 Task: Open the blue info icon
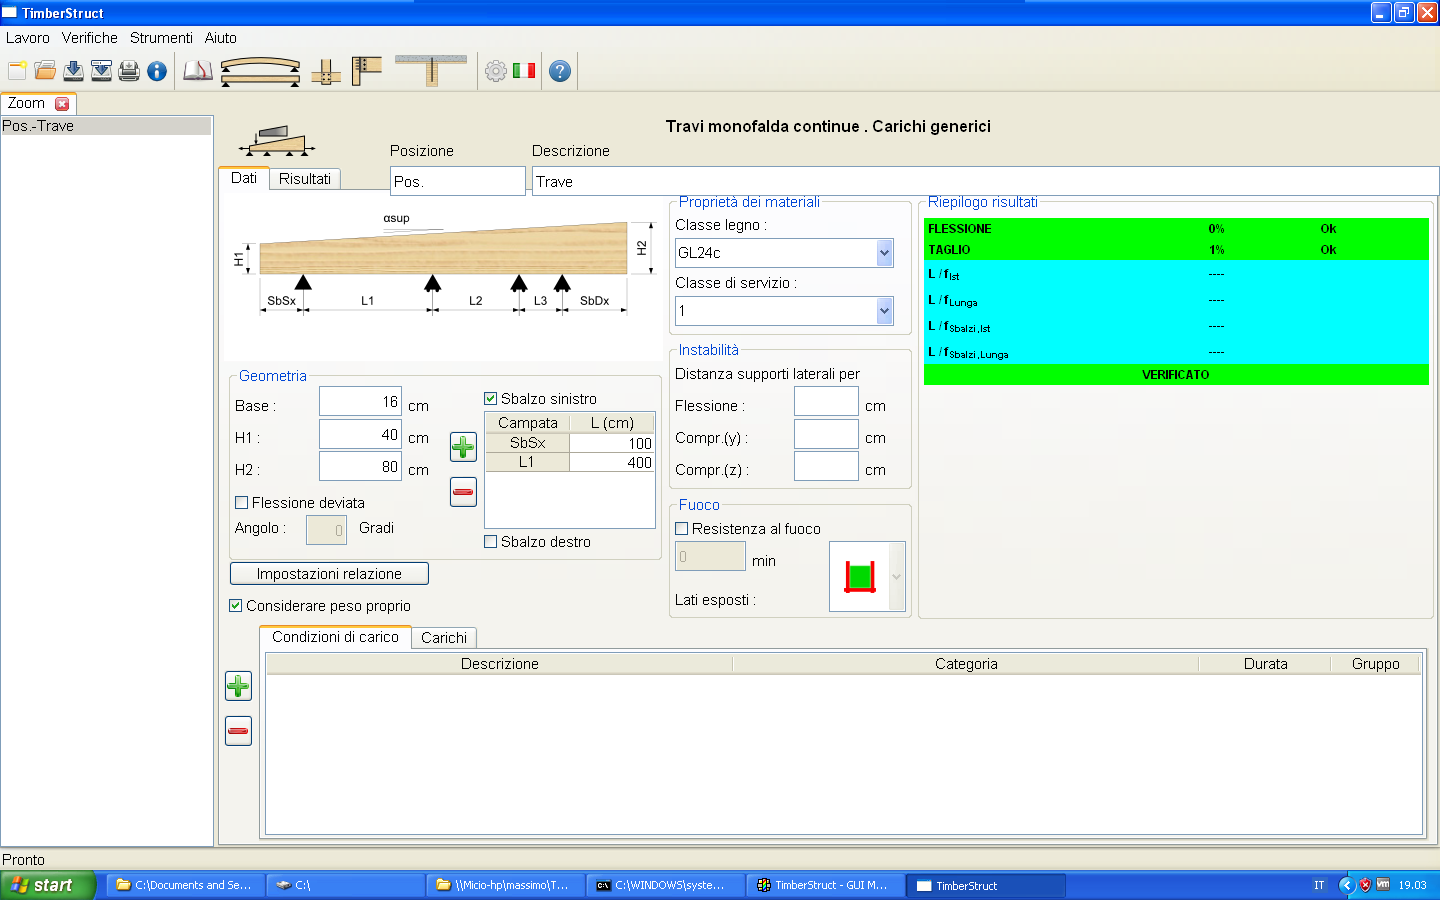click(x=157, y=71)
